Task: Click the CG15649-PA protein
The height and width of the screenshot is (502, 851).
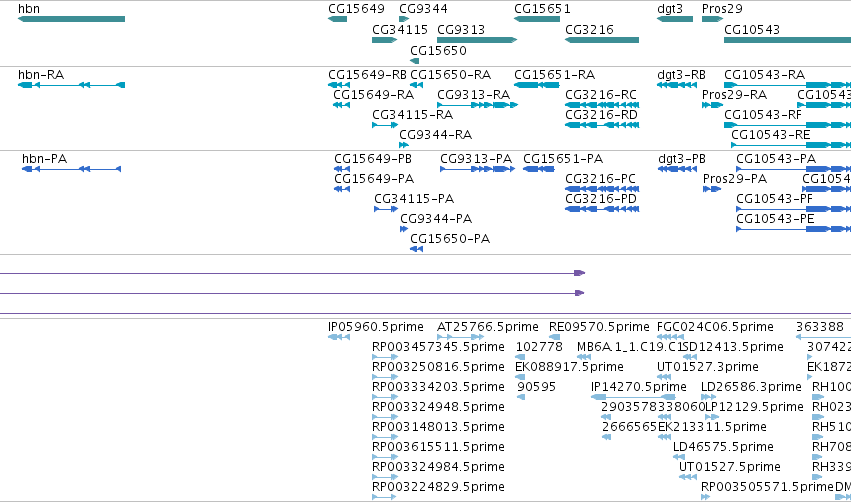Action: [x=342, y=189]
